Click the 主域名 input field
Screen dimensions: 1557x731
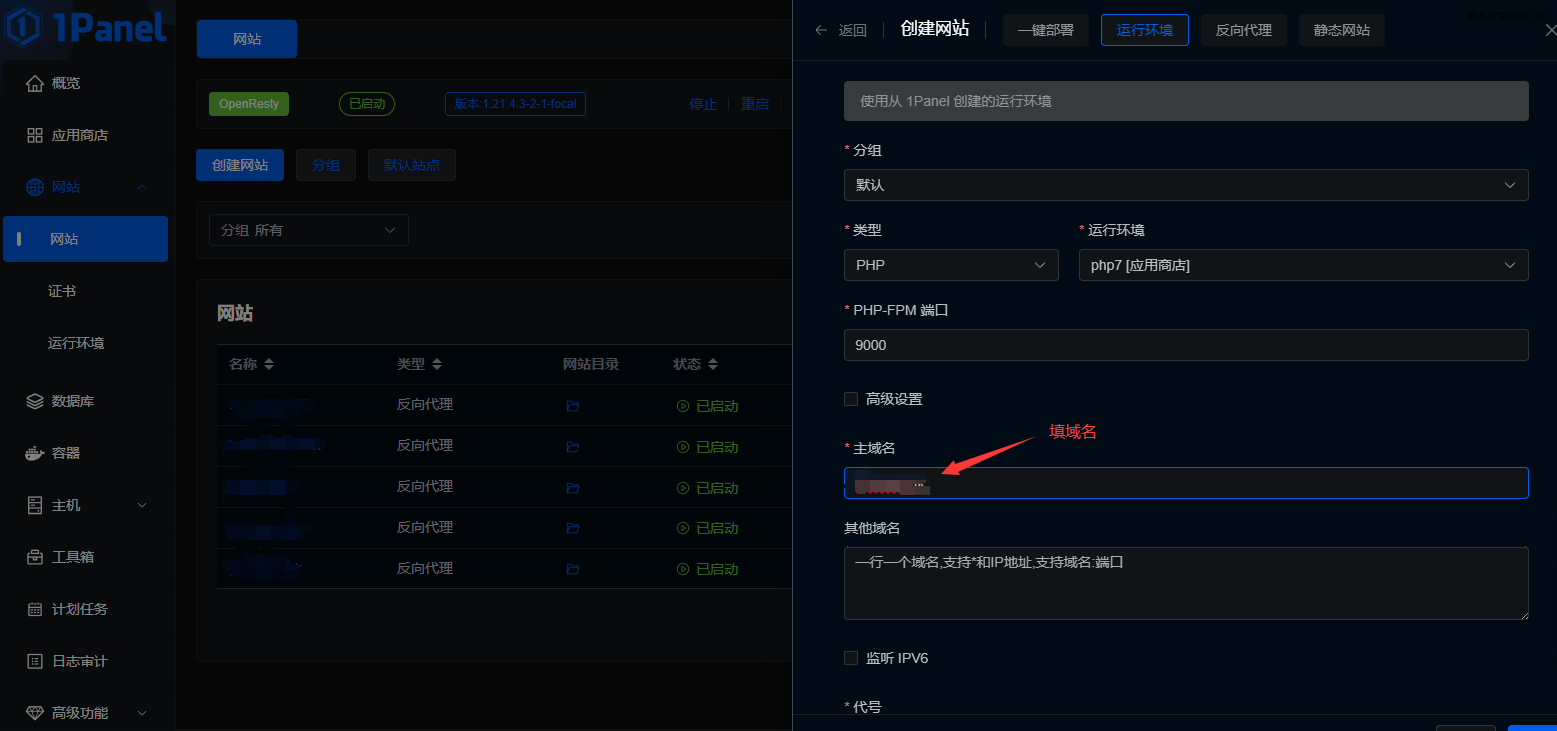pyautogui.click(x=1186, y=483)
